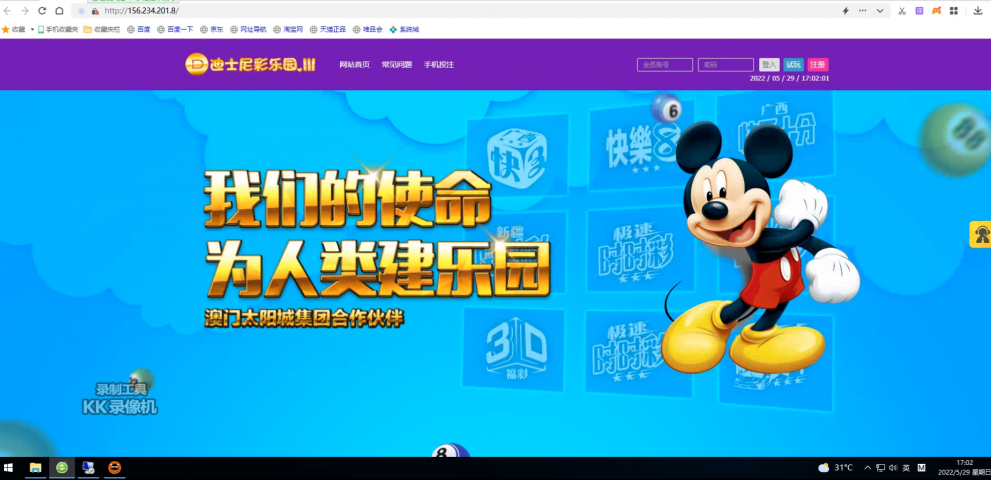The width and height of the screenshot is (991, 480).
Task: Open the 京东 bookmark
Action: [212, 29]
